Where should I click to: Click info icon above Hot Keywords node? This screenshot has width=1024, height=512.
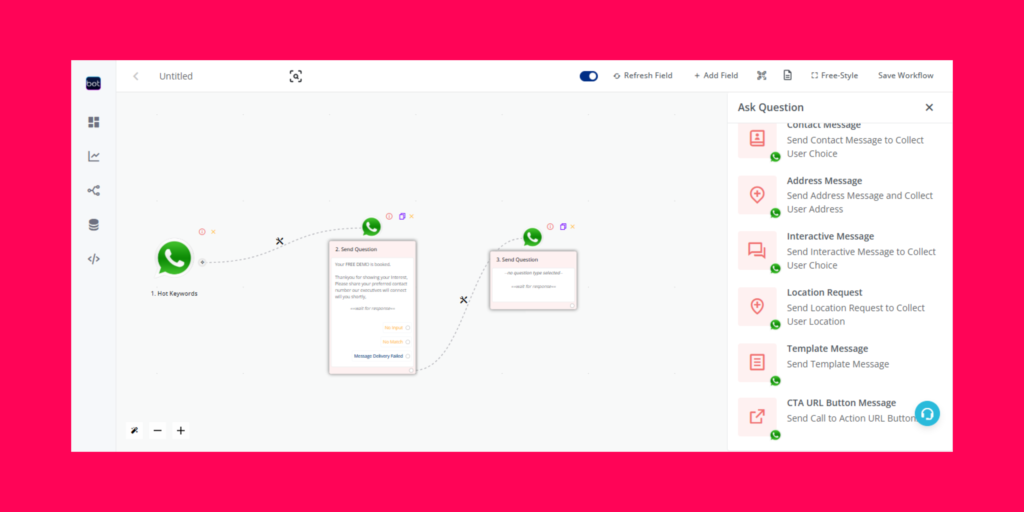coord(202,232)
